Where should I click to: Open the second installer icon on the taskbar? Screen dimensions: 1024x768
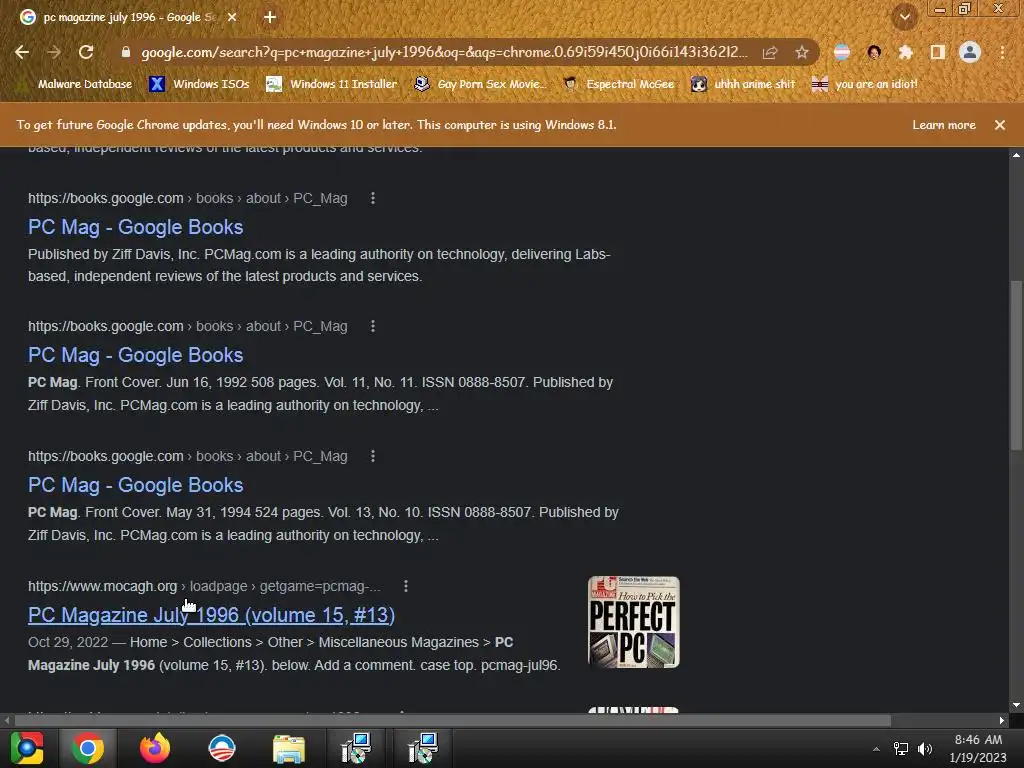(423, 748)
